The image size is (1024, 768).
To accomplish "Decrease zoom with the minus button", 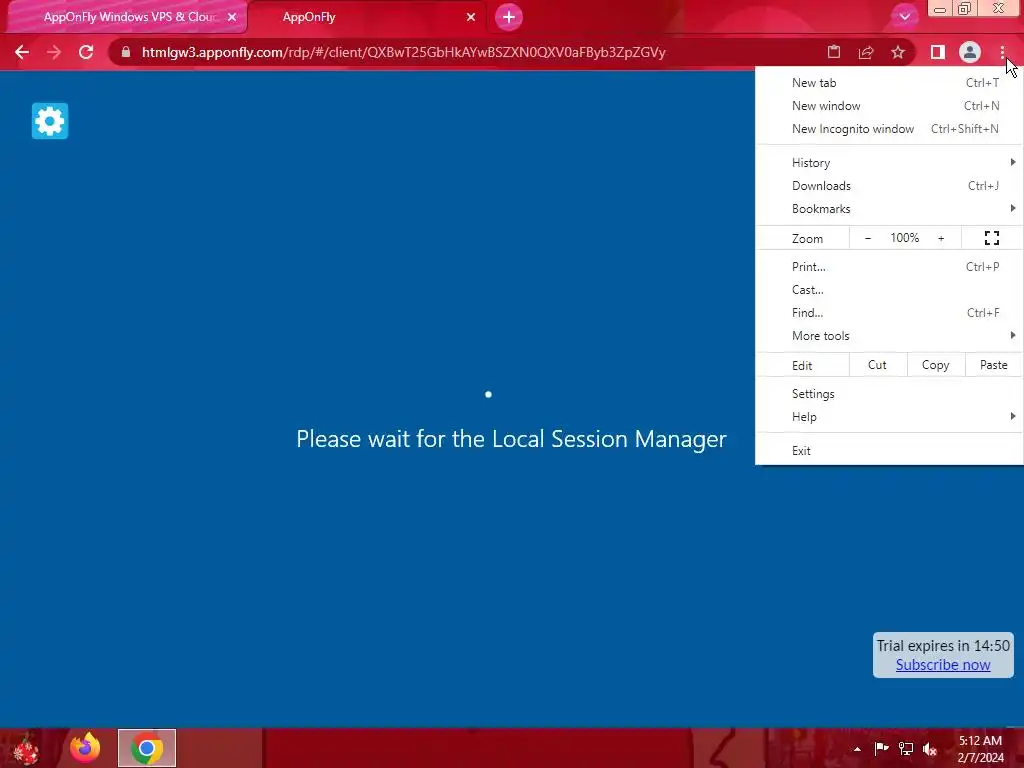I will point(868,238).
